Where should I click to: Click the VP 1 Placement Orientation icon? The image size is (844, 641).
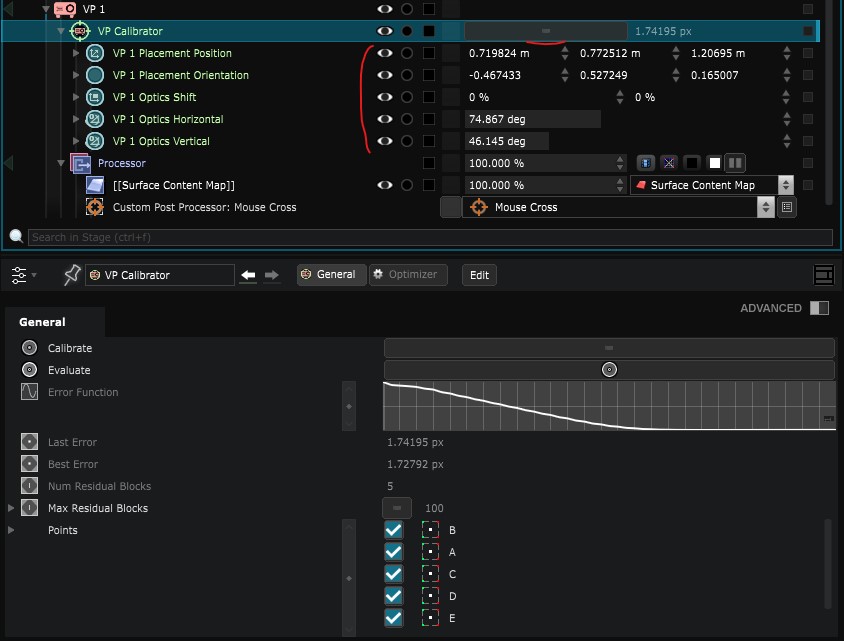pos(95,75)
